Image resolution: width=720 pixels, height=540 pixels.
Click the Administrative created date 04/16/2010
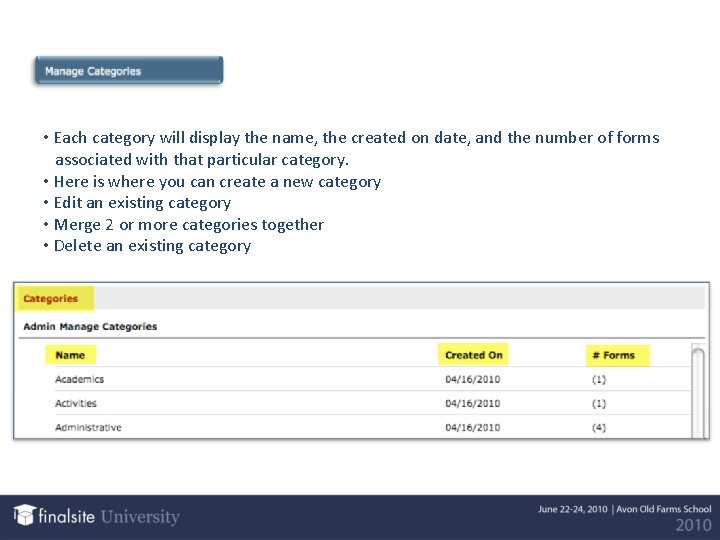coord(472,428)
